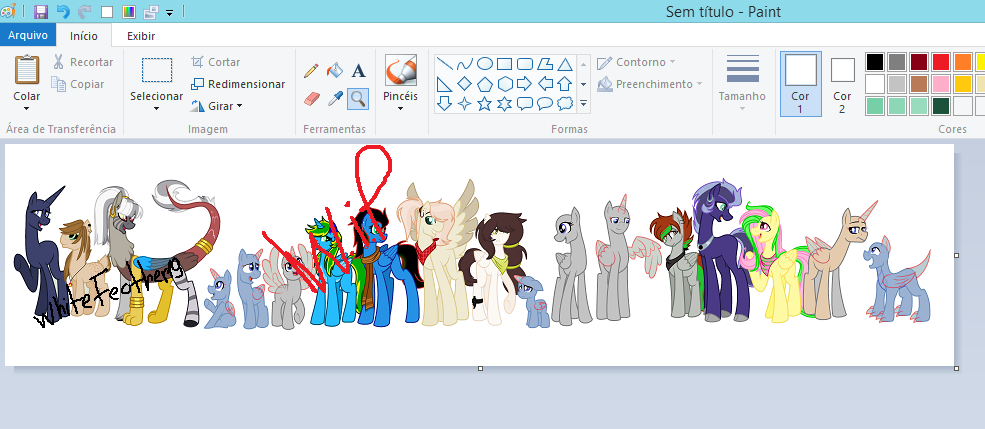Screen dimensions: 985x429
Task: Click the Colar clipboard button
Action: click(x=27, y=69)
